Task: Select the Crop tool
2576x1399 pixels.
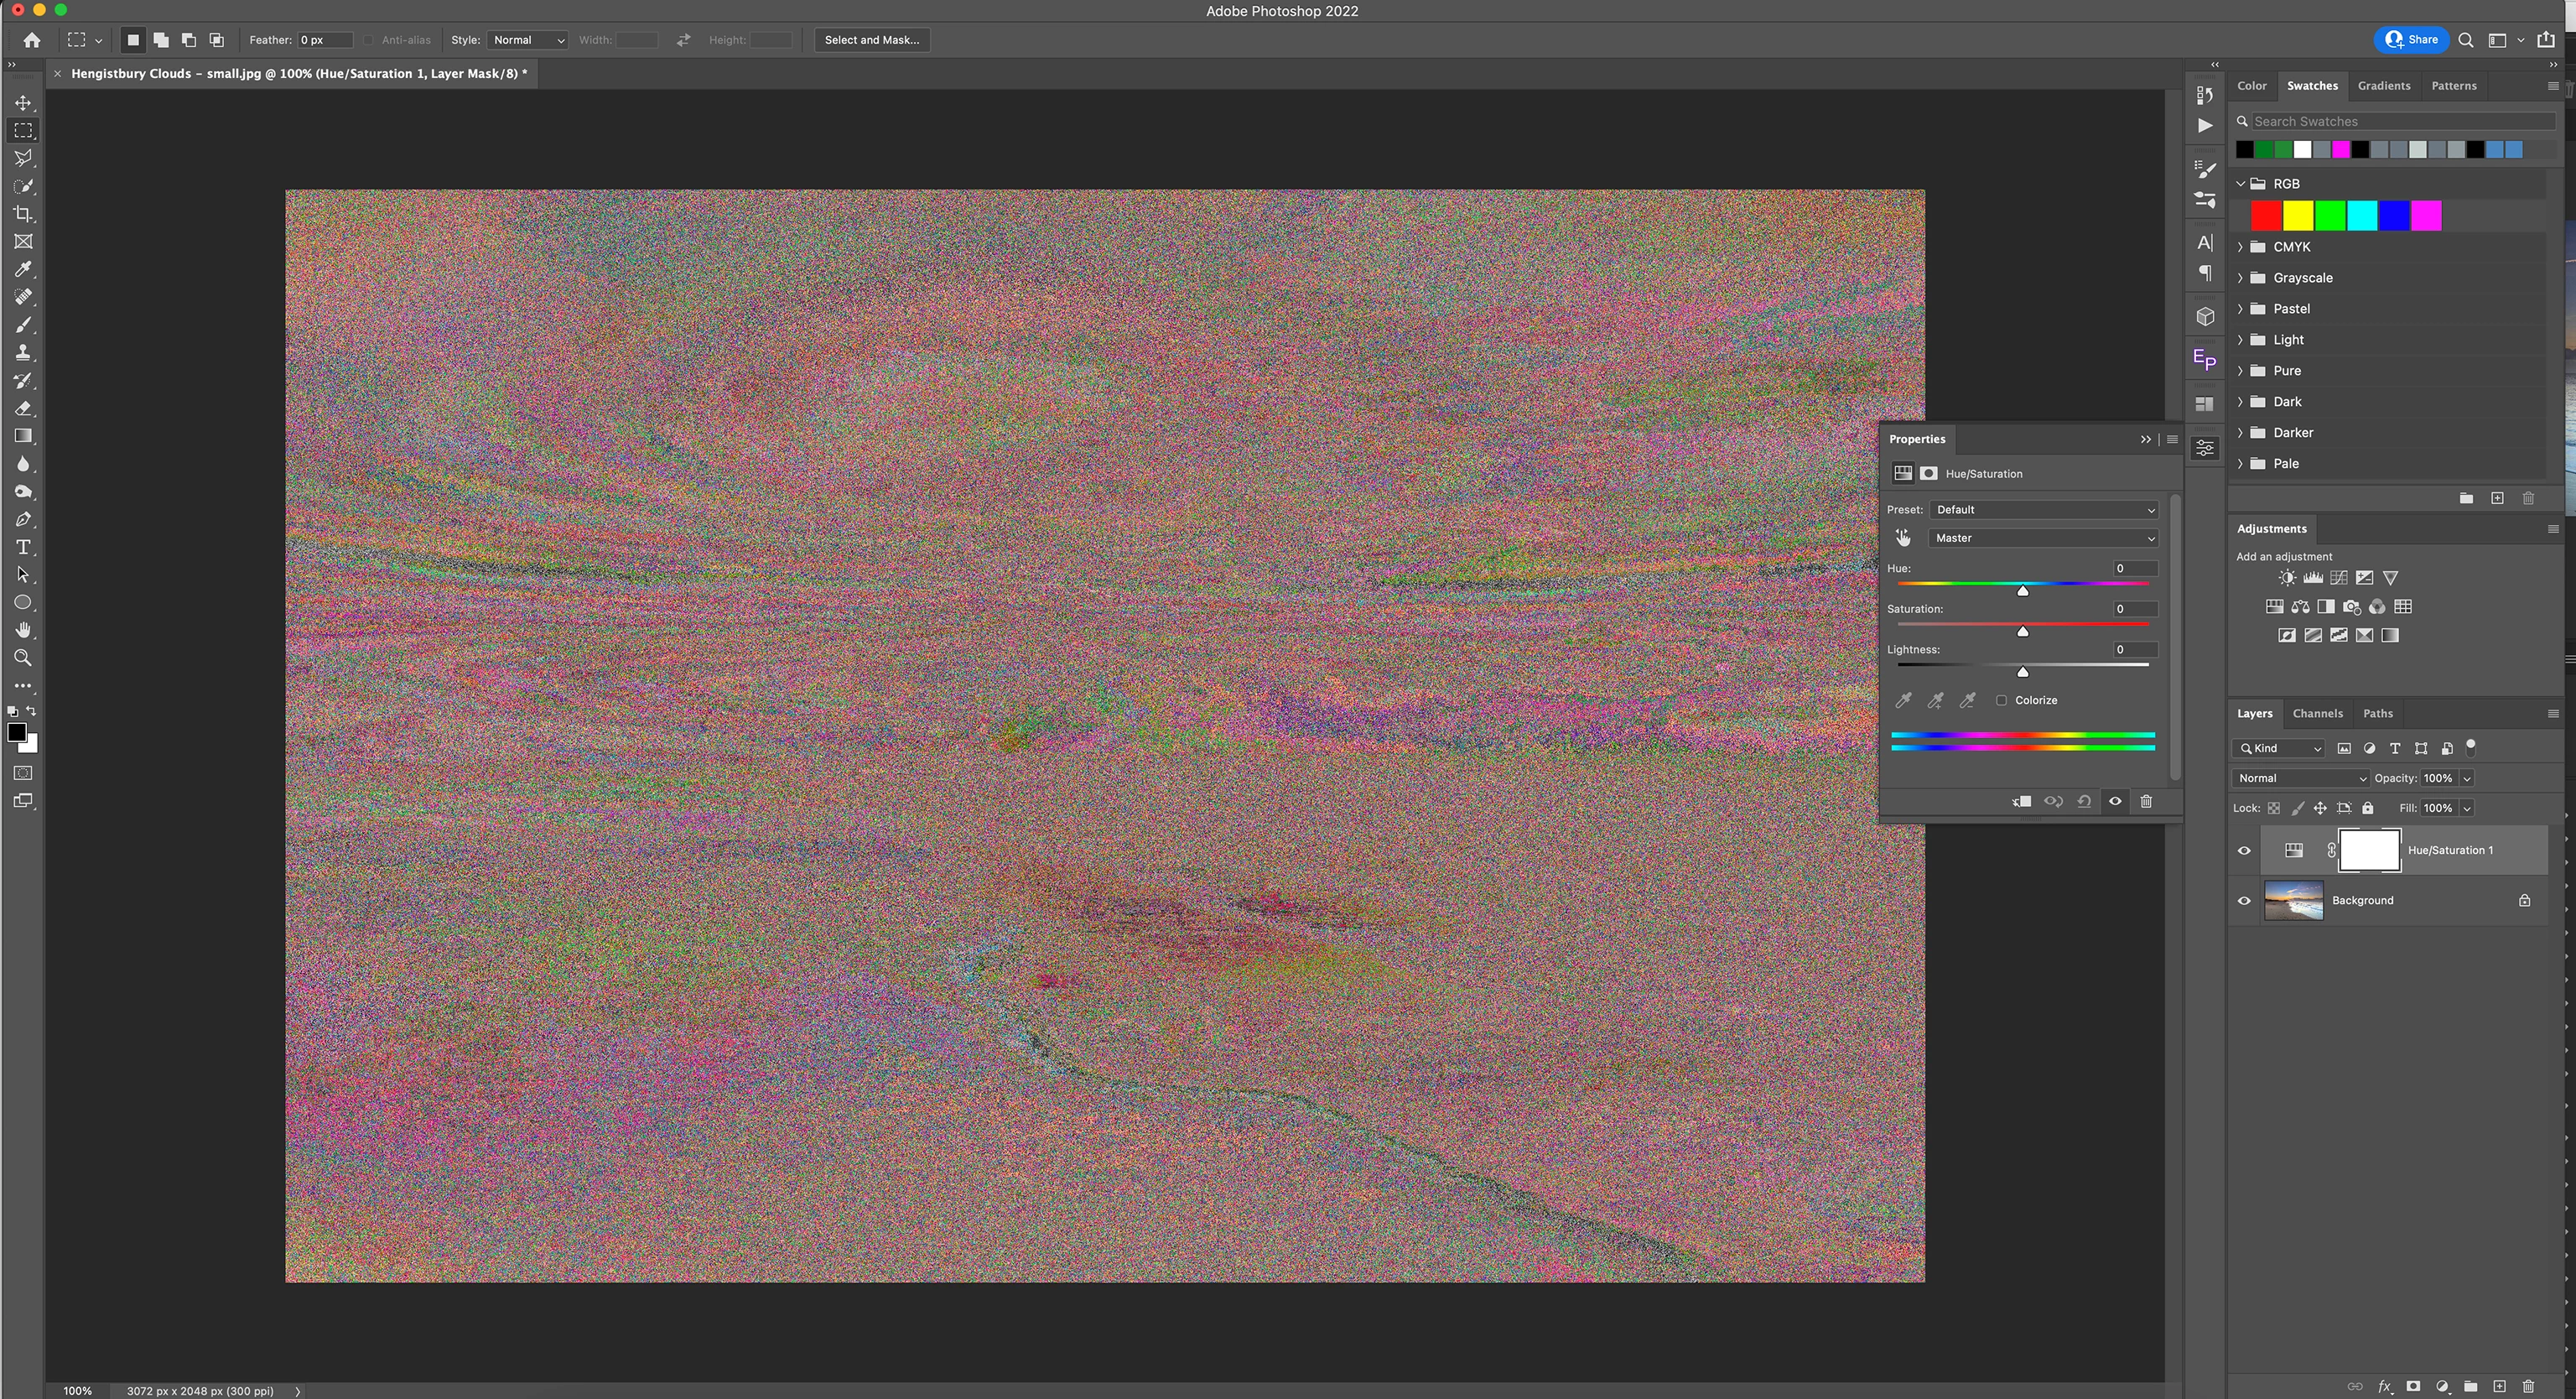Action: [x=23, y=214]
